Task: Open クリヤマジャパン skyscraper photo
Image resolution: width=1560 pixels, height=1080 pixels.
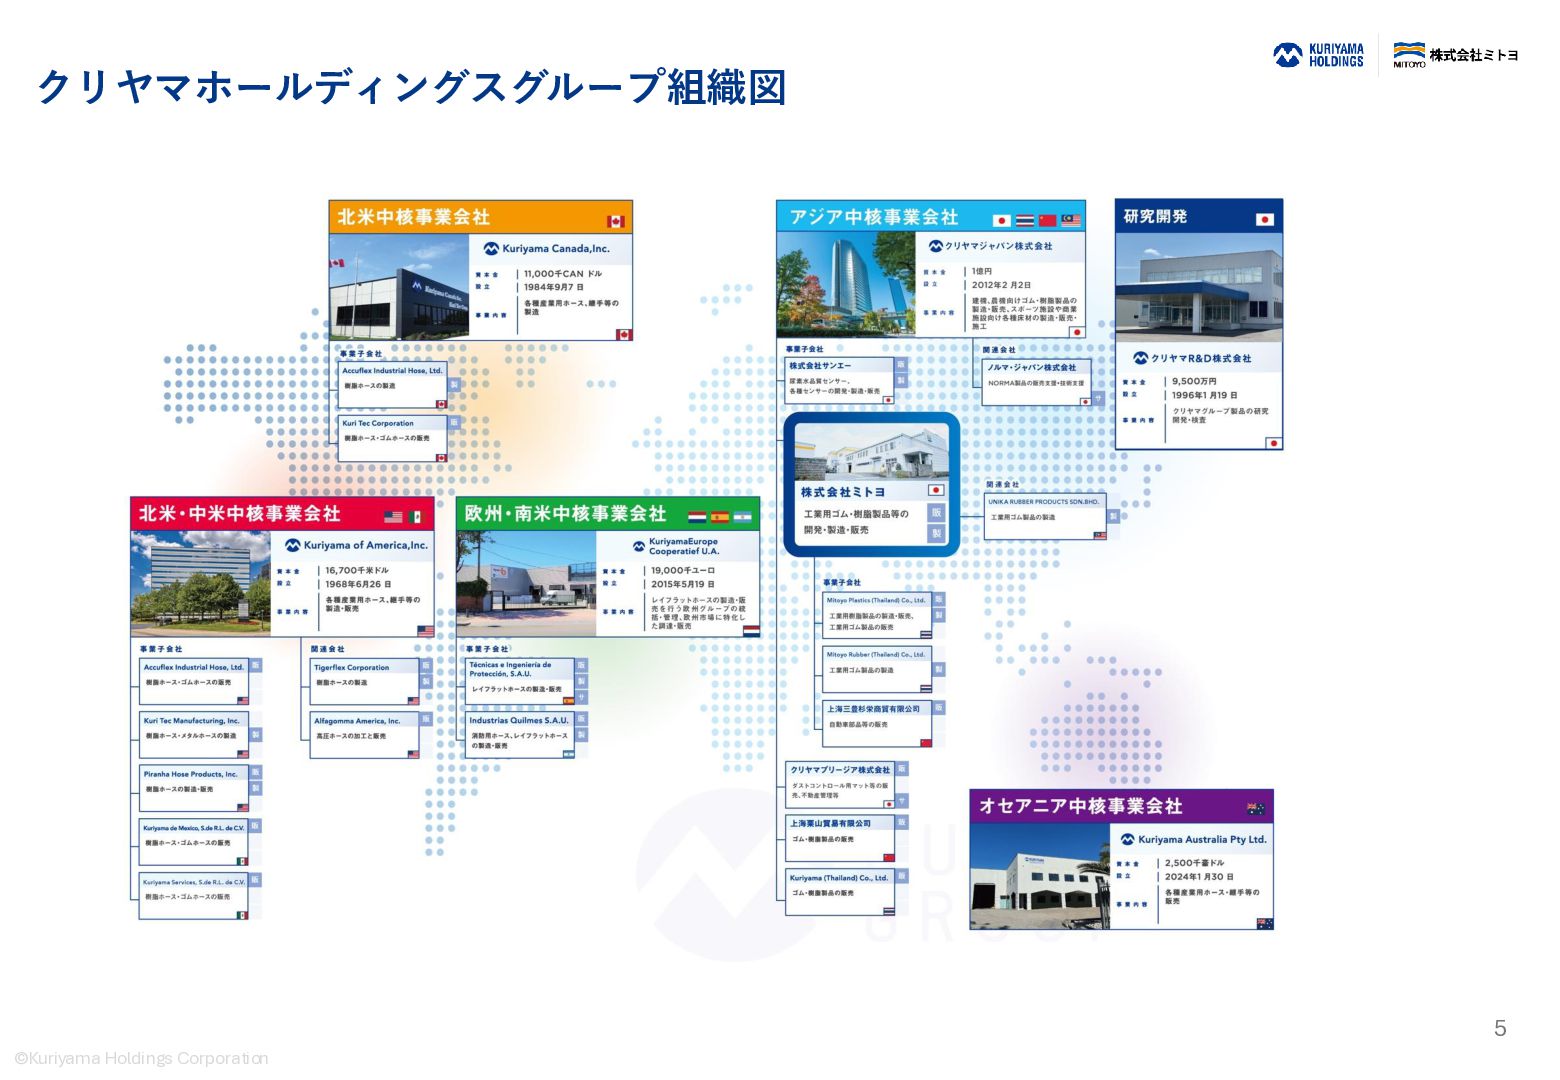Action: pos(847,286)
